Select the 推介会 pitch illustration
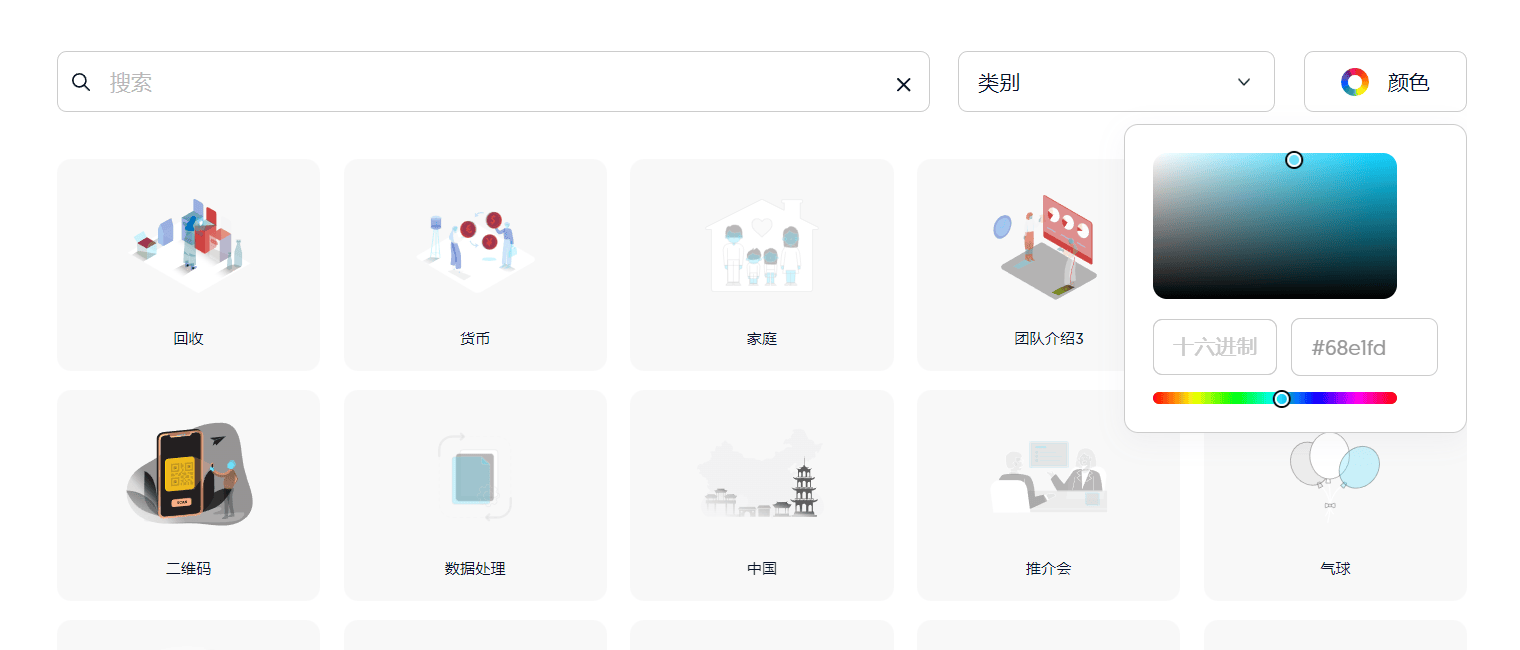The width and height of the screenshot is (1520, 650). coord(1047,494)
